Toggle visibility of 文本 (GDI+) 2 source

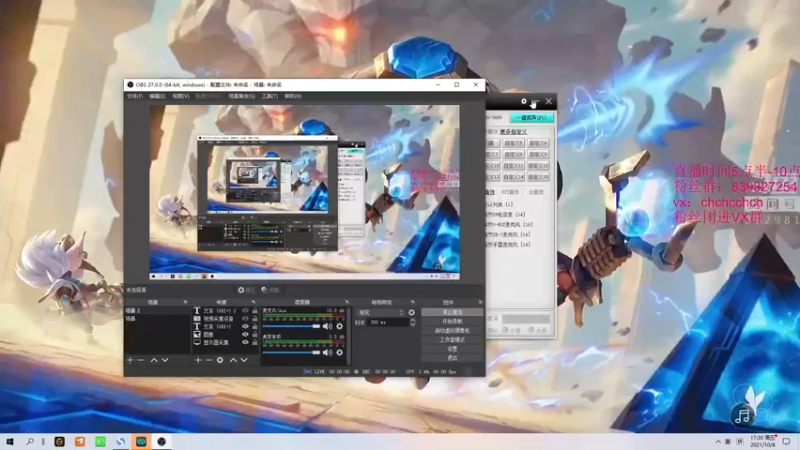point(245,311)
